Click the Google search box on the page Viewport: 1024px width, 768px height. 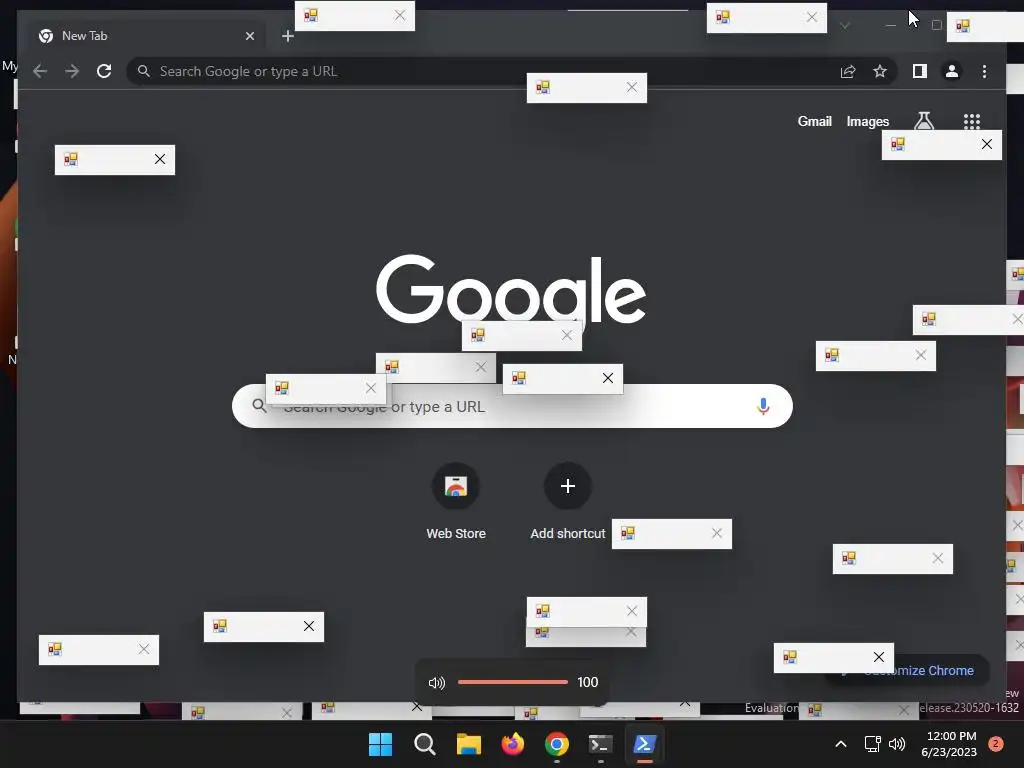512,406
